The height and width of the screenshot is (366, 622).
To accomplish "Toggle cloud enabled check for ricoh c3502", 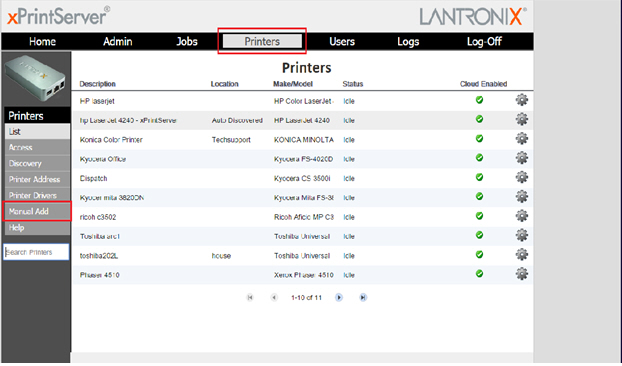I will tap(480, 216).
